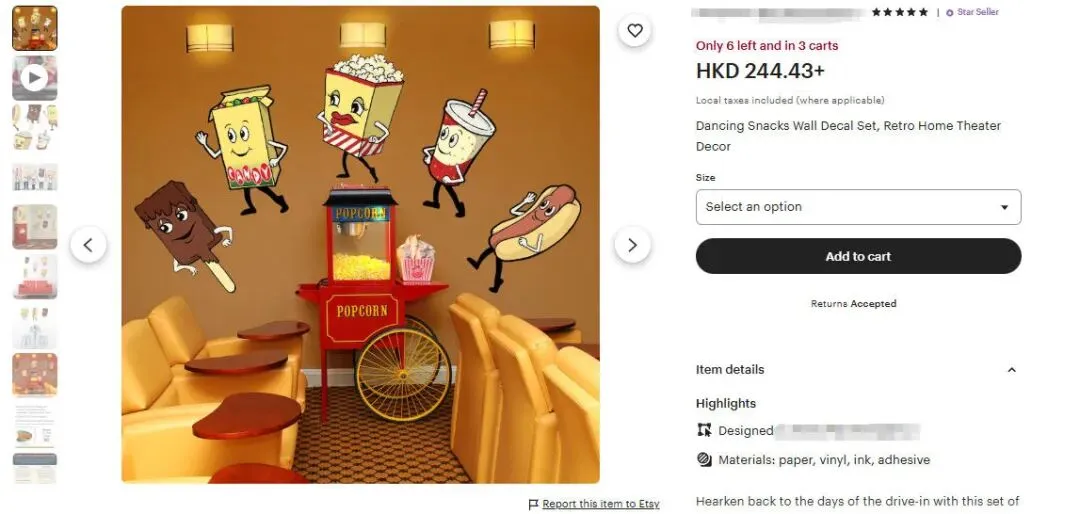Select the red couch room thumbnail
Screen dimensions: 1080x514
click(34, 276)
